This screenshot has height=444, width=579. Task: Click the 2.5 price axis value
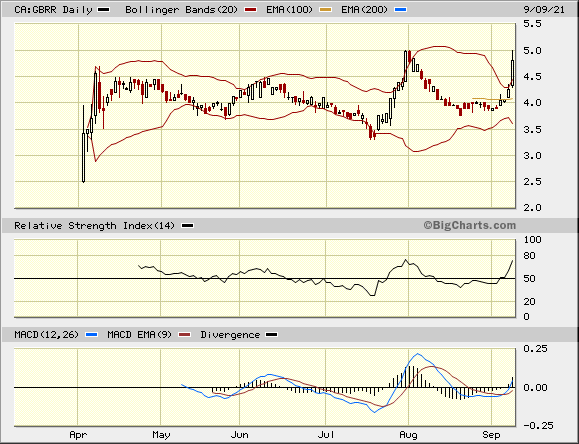pos(532,181)
